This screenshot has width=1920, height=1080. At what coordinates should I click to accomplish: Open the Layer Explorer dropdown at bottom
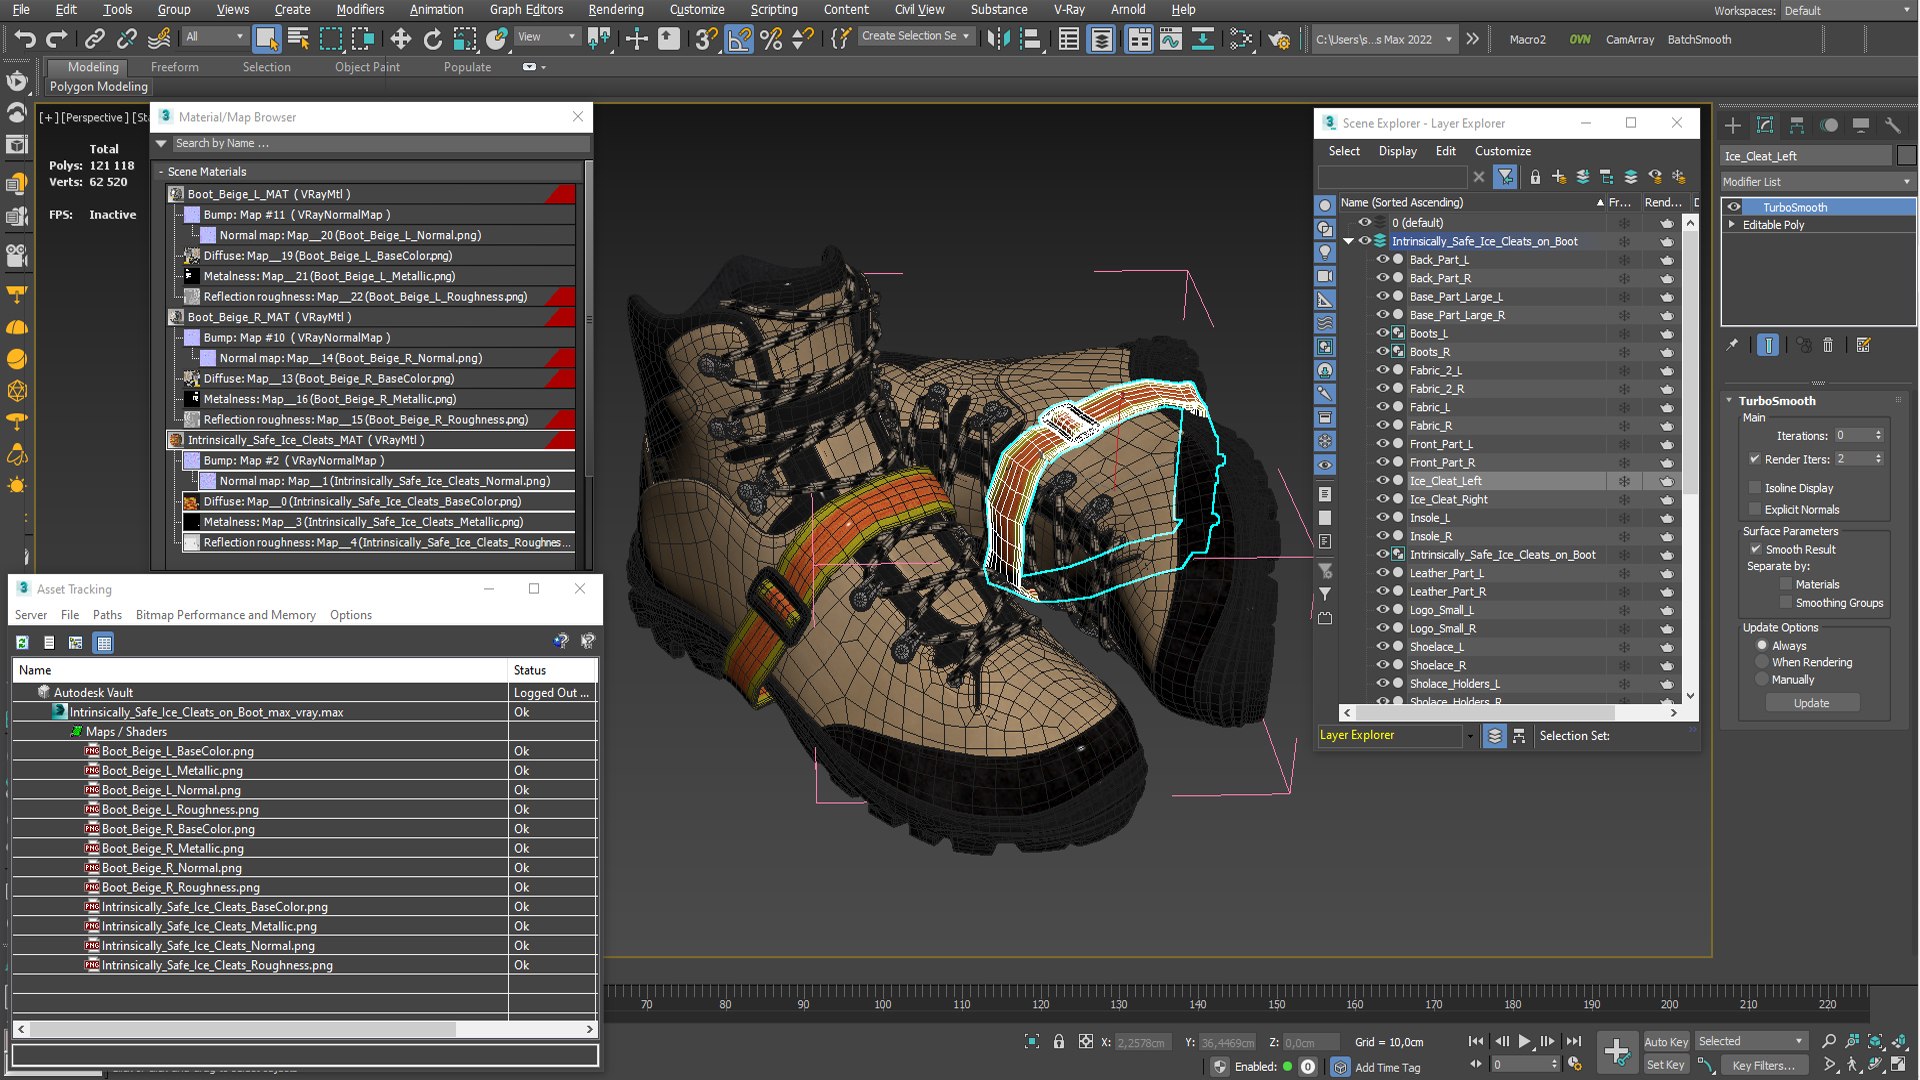[x=1469, y=735]
